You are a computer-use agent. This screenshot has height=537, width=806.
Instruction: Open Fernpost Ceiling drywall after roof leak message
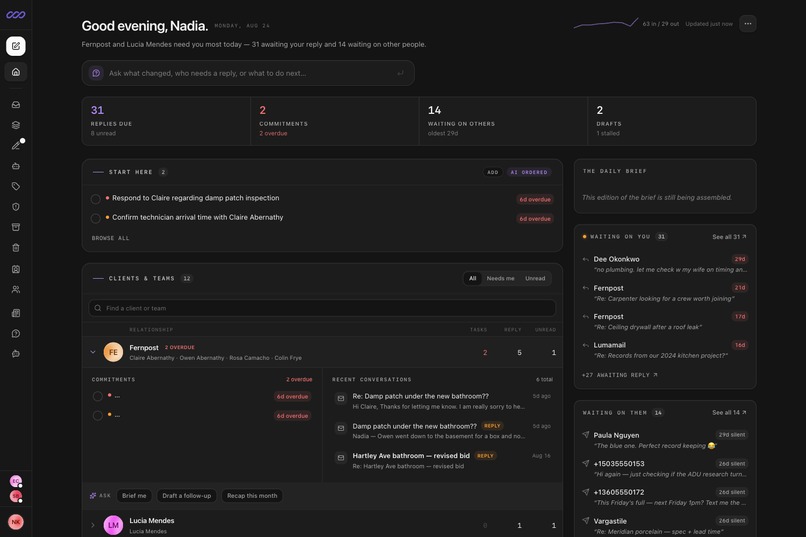665,322
